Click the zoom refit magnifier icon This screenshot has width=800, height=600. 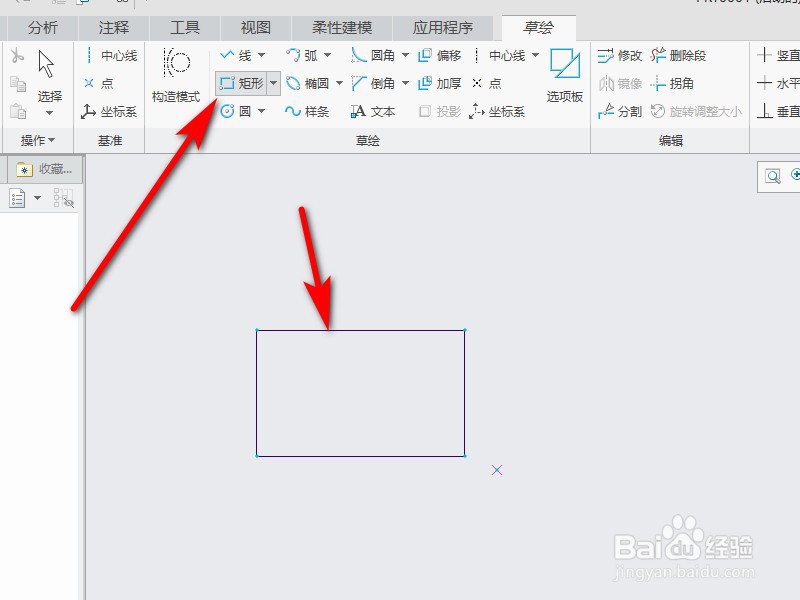tap(773, 177)
